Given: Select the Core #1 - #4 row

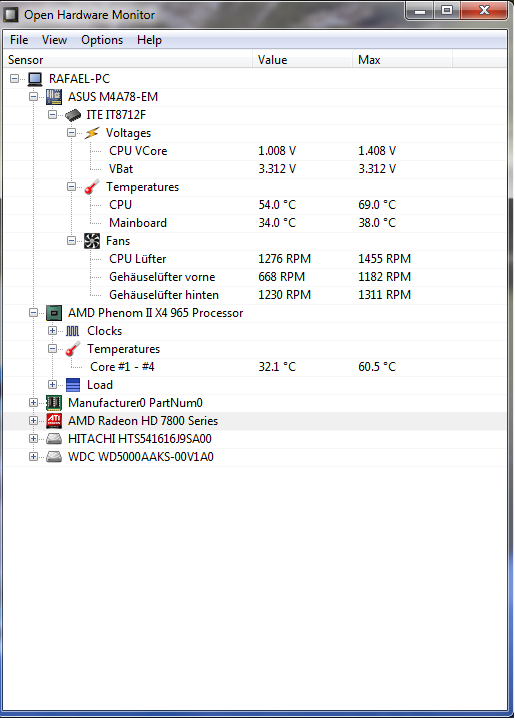Looking at the screenshot, I should [255, 367].
